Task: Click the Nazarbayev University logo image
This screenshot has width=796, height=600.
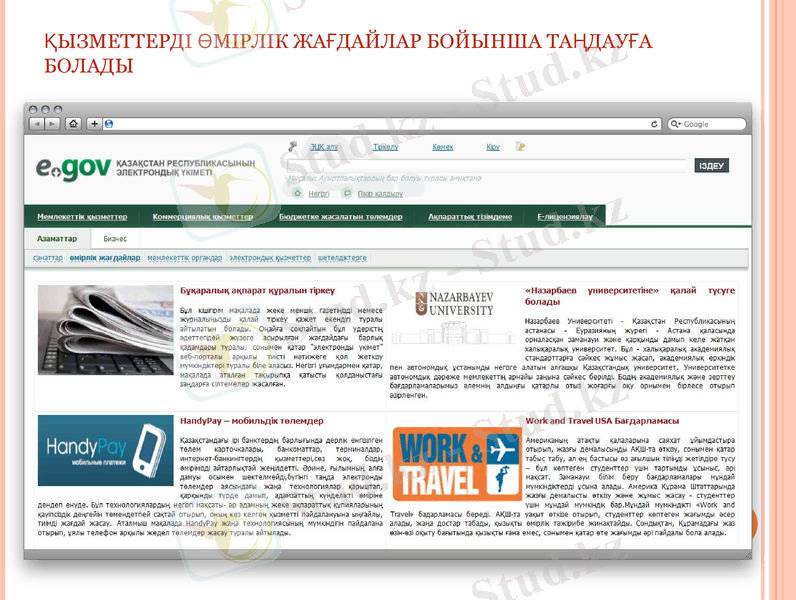Action: [454, 304]
